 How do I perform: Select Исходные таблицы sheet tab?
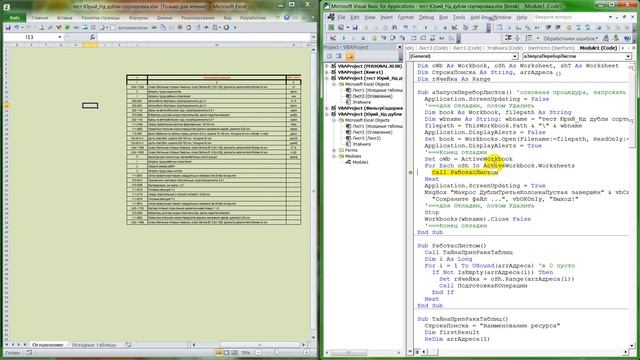click(x=94, y=345)
